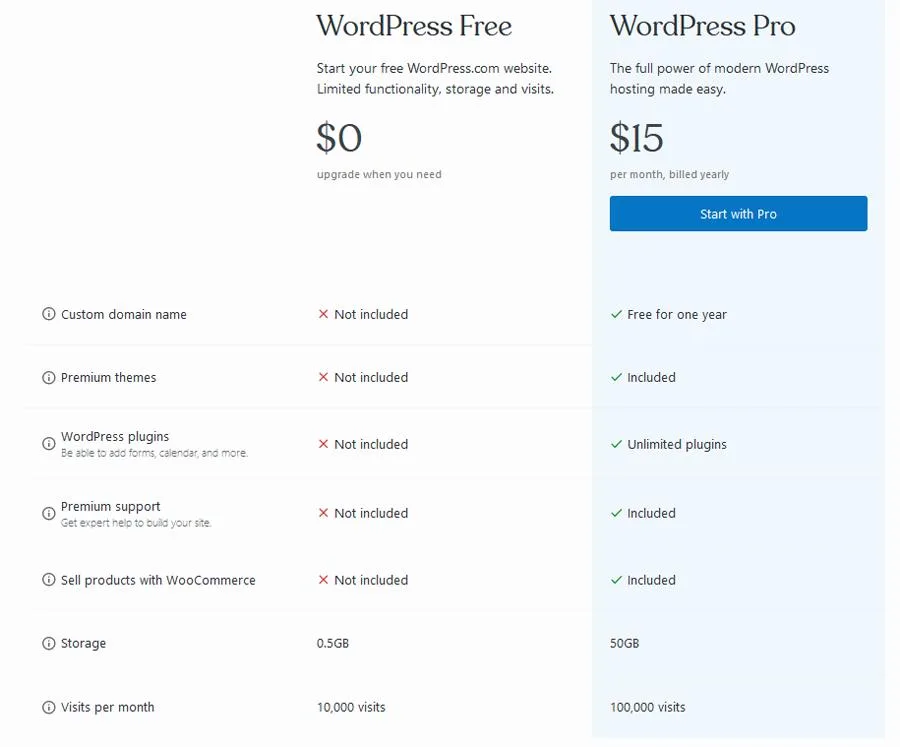The image size is (900, 747).
Task: Click the red X on Premium themes row
Action: [x=322, y=377]
